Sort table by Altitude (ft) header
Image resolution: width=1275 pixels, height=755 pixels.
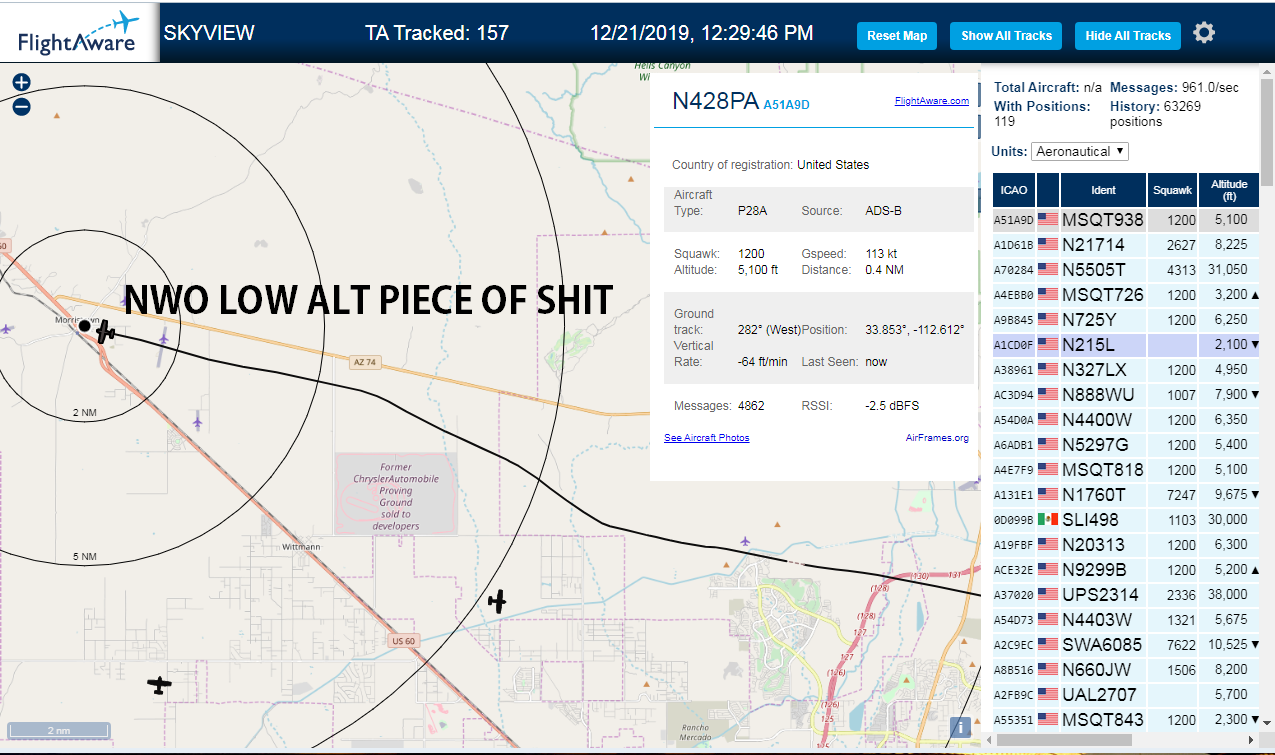point(1228,190)
